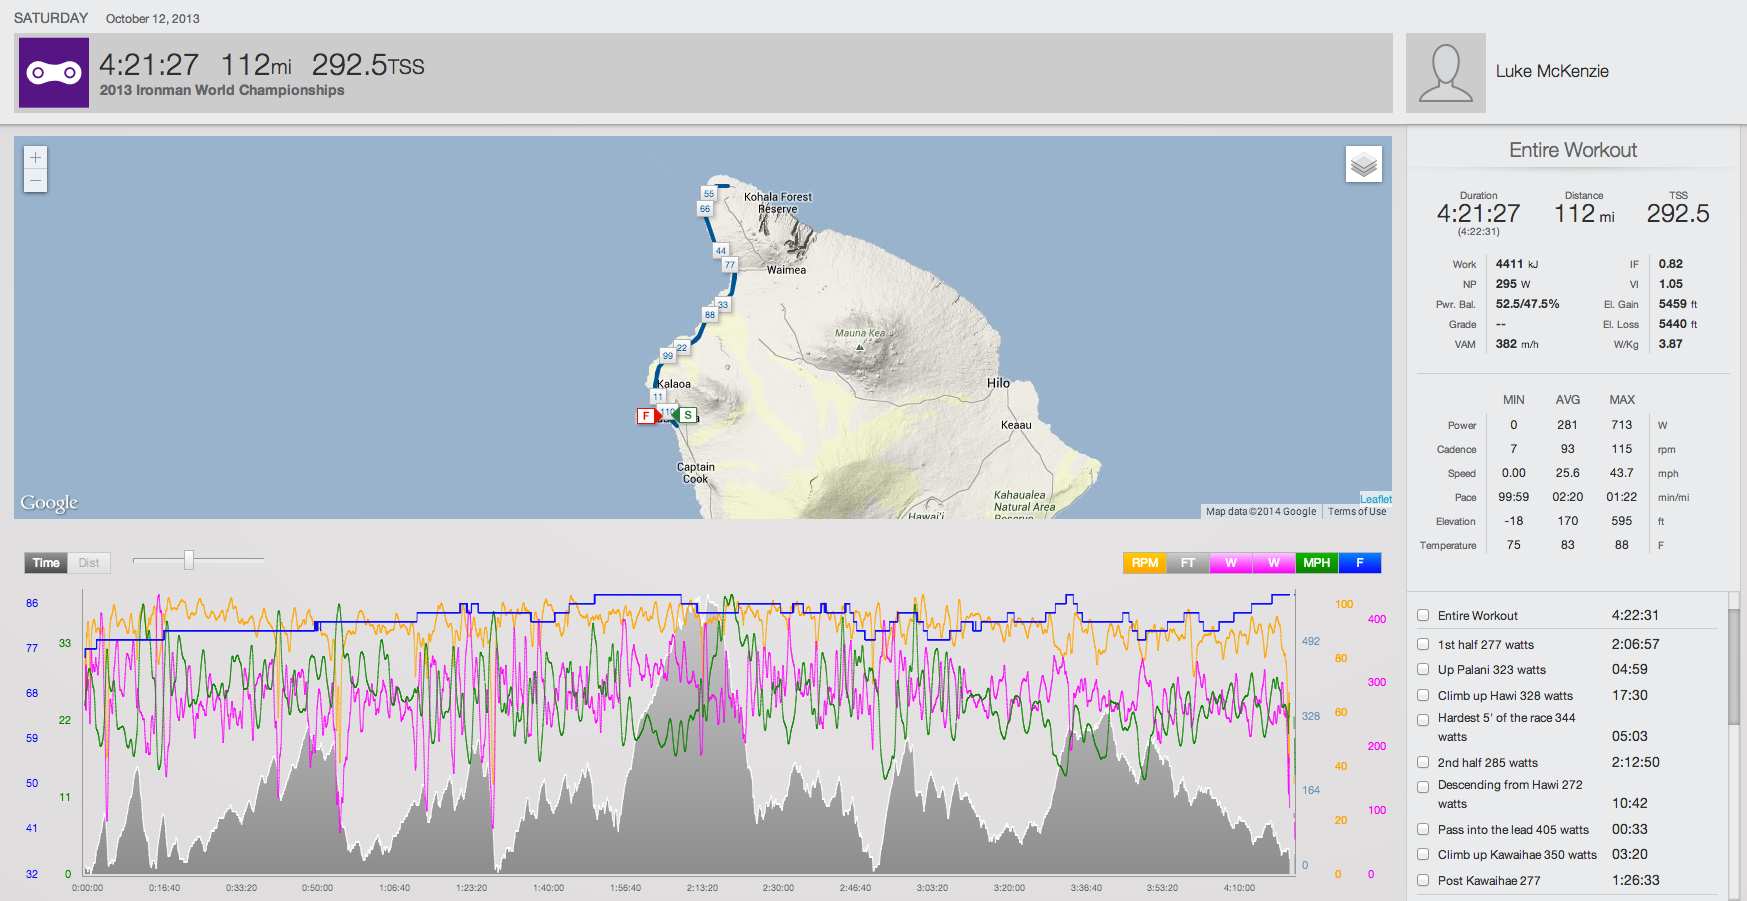Click the 43.7 max speed value
This screenshot has width=1747, height=901.
click(1622, 473)
